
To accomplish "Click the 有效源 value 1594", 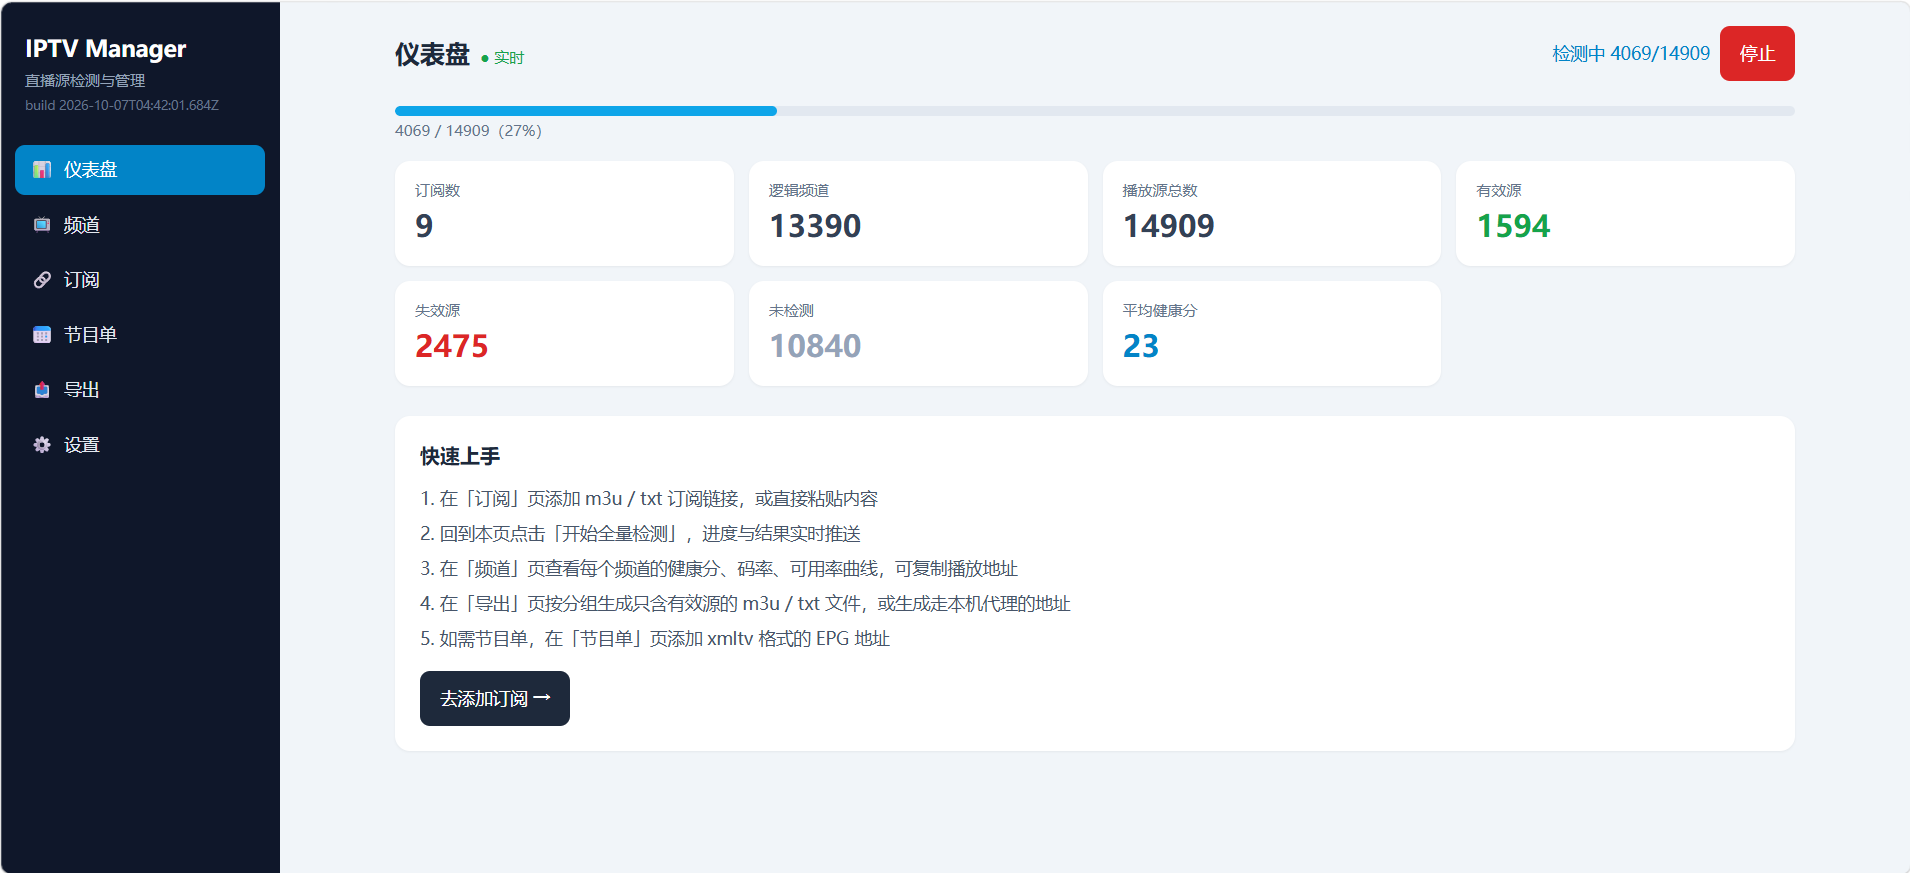I will pos(1513,226).
